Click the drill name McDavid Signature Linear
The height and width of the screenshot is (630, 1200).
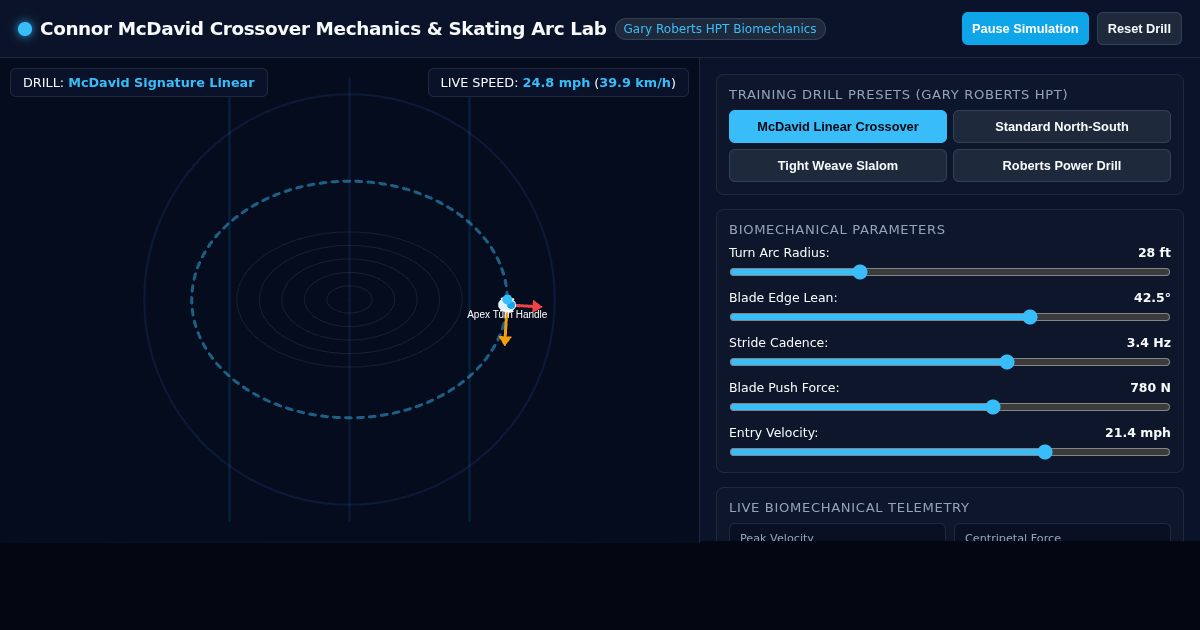point(161,83)
